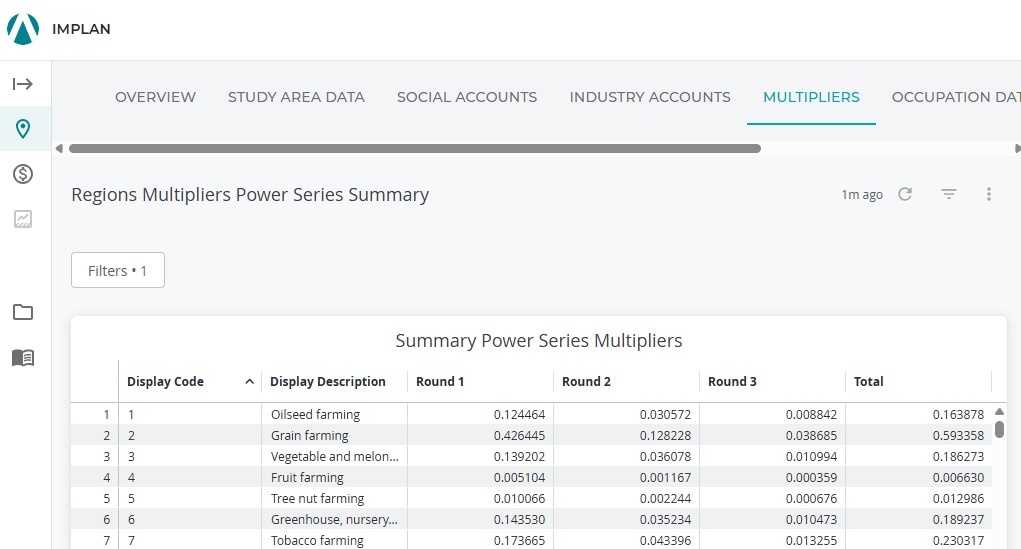Open the book documentation icon
The width and height of the screenshot is (1021, 549).
23,358
